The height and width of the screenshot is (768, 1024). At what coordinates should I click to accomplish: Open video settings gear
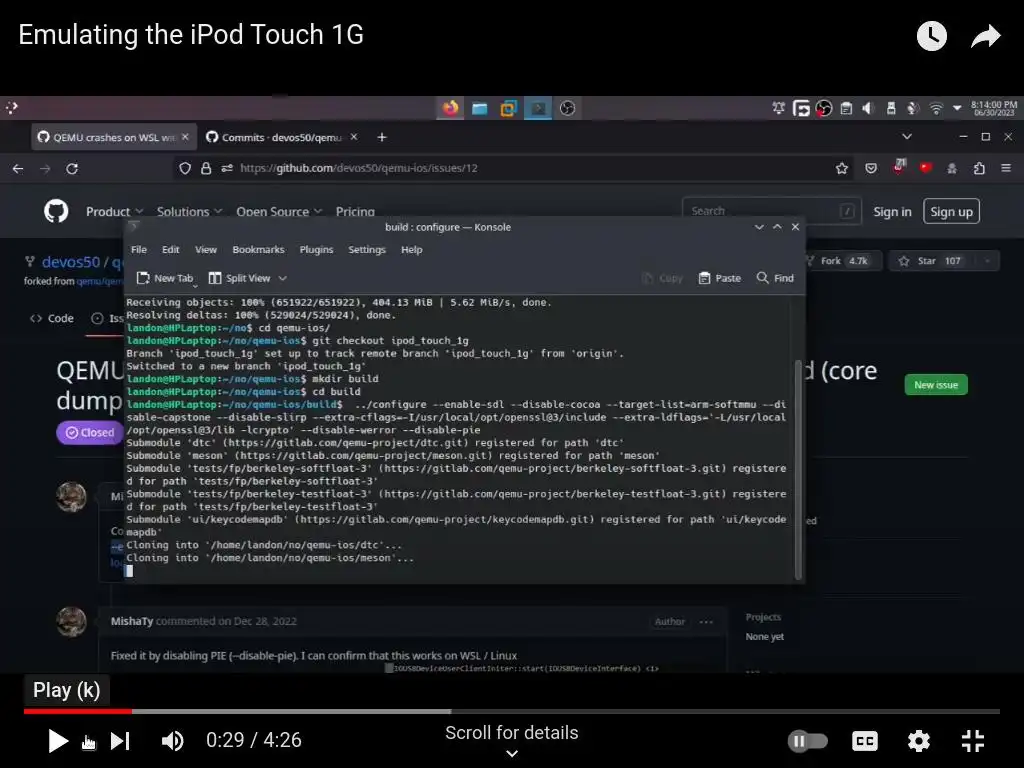click(919, 741)
